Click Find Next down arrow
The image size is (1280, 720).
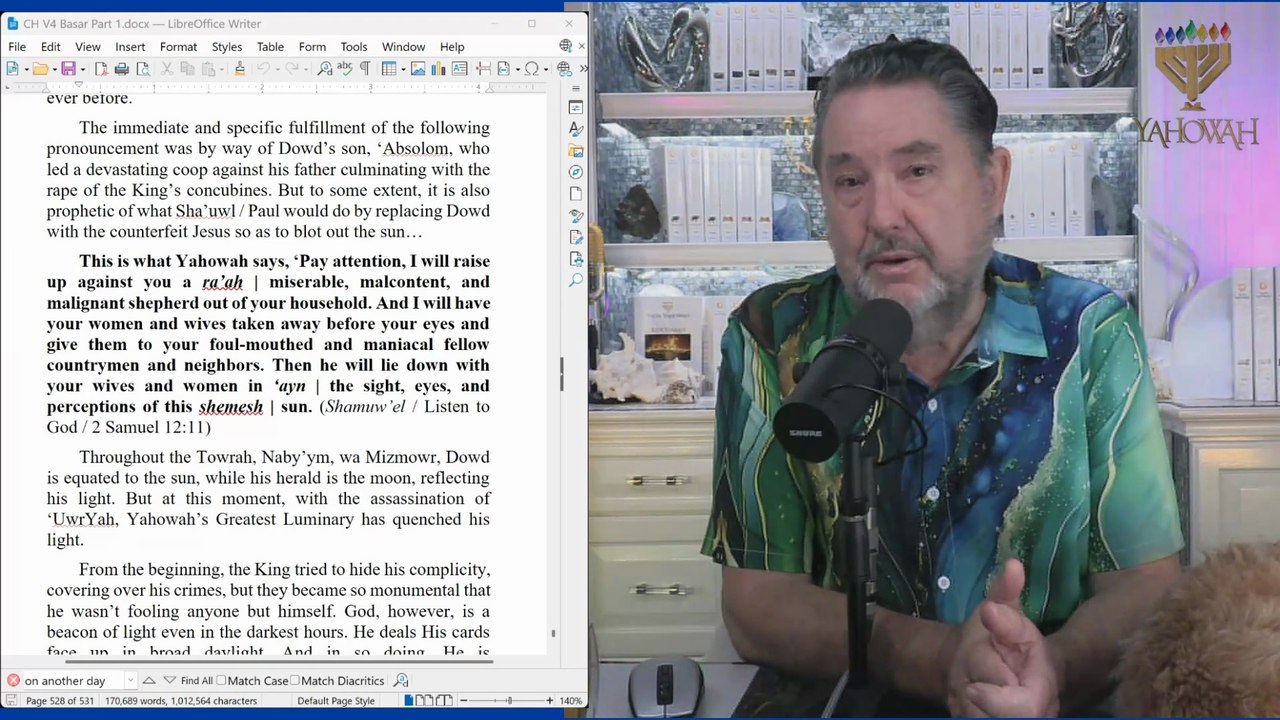click(168, 680)
